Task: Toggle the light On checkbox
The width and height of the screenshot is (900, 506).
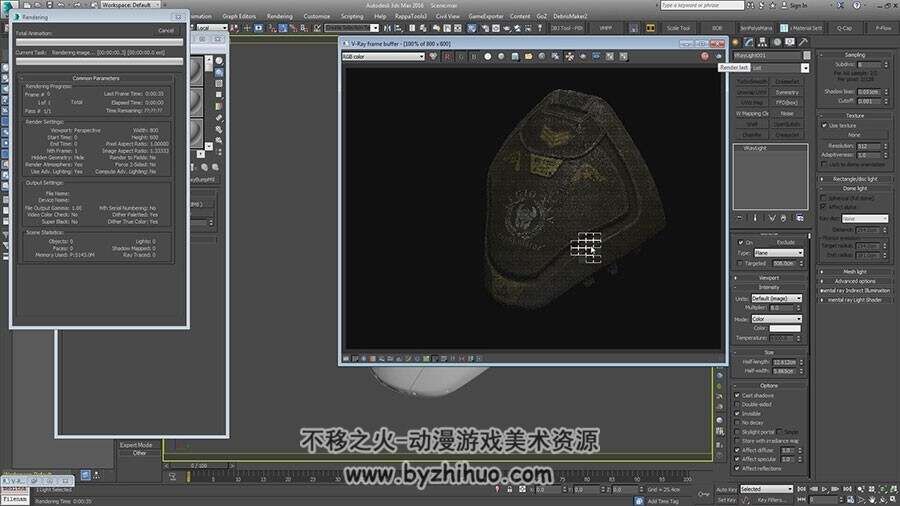Action: click(740, 243)
